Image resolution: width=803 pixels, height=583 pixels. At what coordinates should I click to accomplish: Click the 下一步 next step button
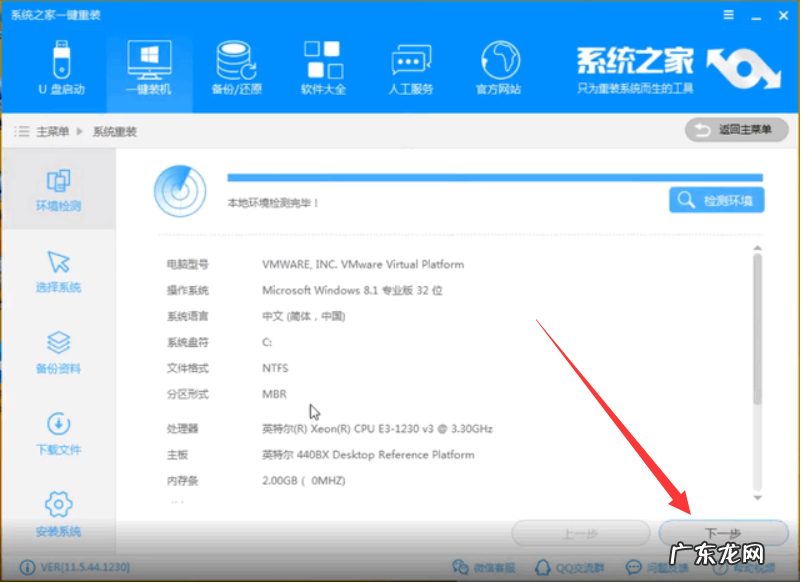[722, 533]
